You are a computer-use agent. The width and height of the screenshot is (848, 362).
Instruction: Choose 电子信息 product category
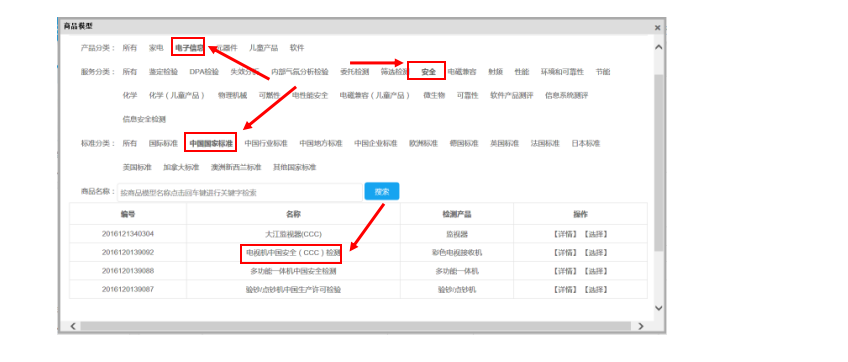(x=189, y=48)
